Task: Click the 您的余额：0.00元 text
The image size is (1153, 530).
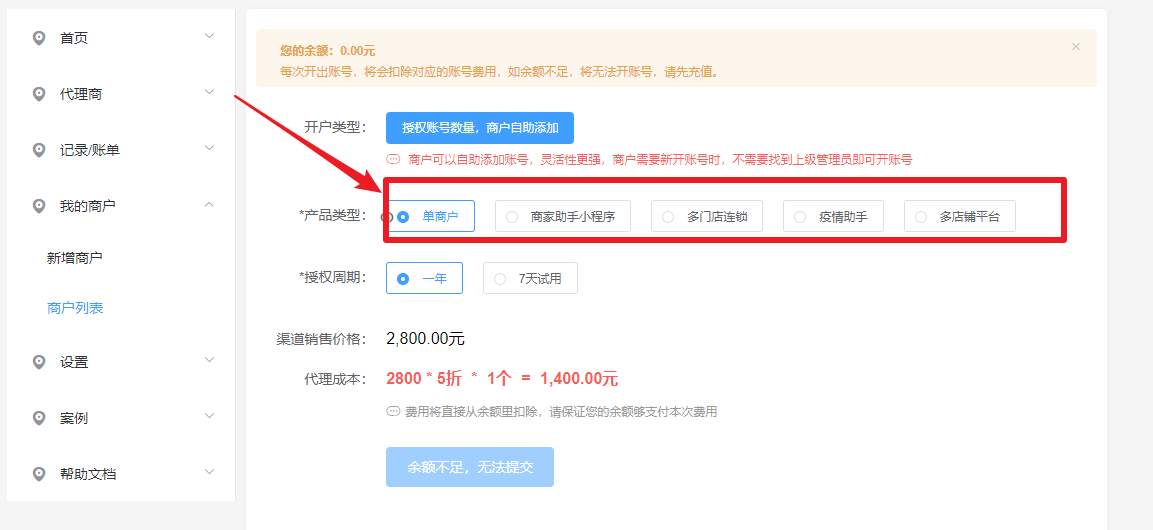Action: (x=328, y=51)
